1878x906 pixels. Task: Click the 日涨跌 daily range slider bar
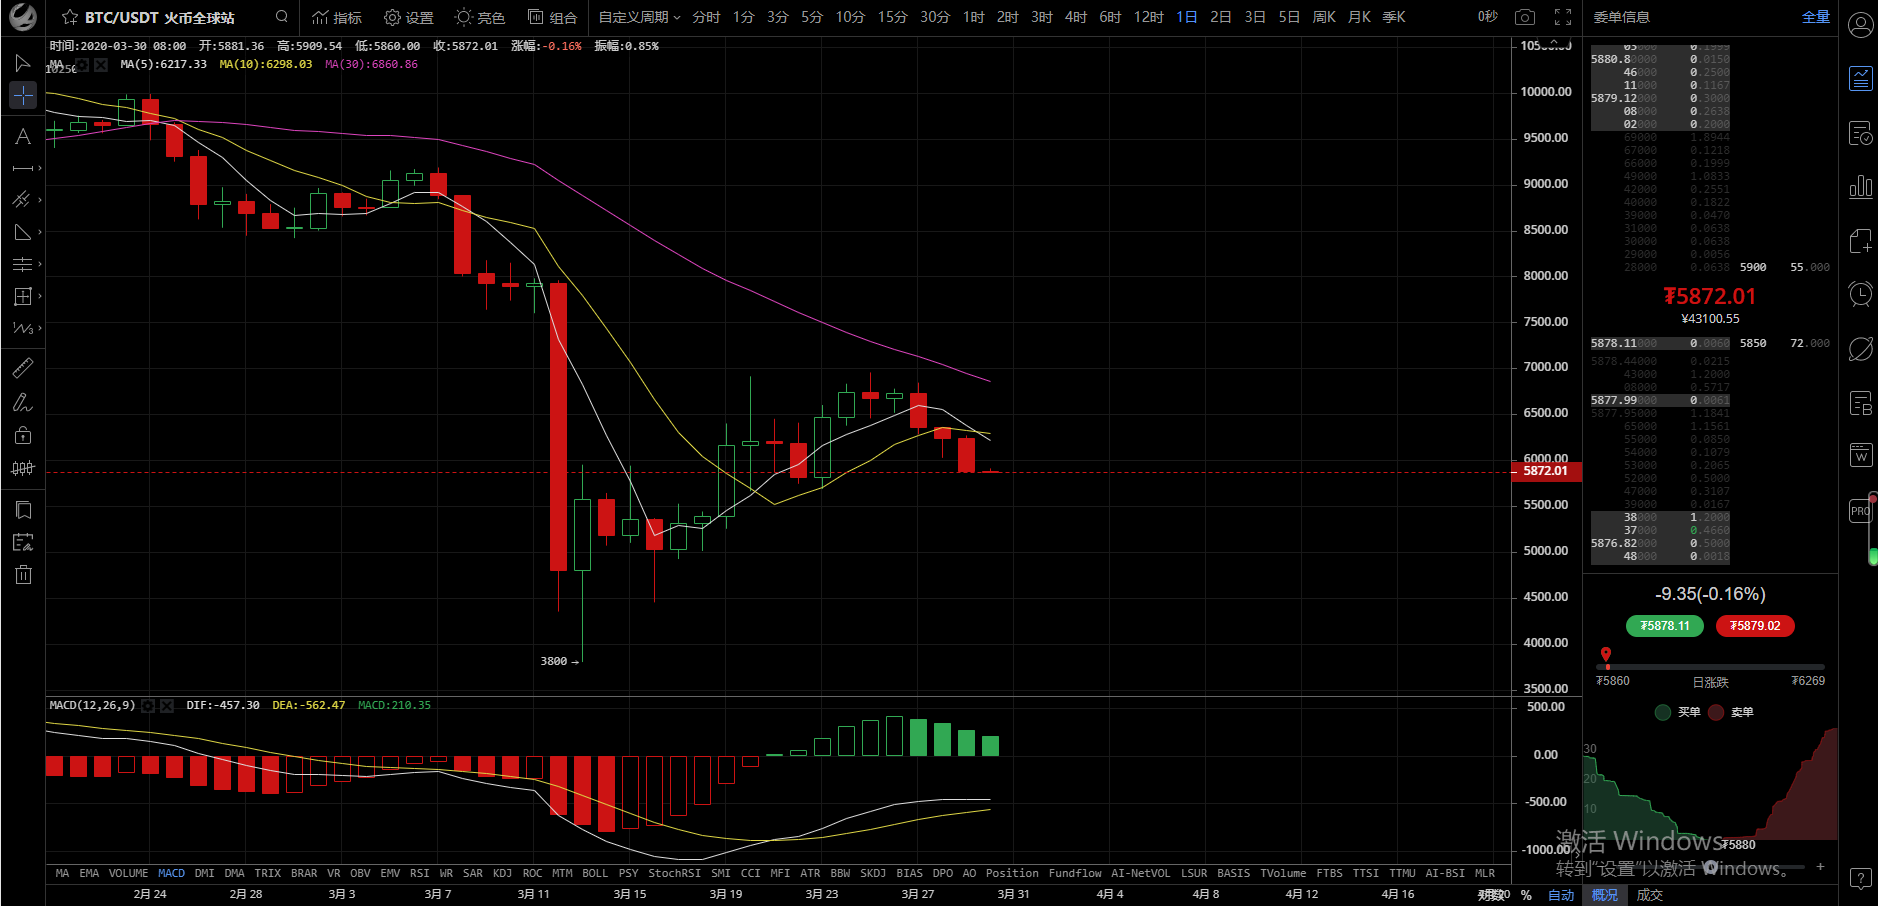point(1710,666)
